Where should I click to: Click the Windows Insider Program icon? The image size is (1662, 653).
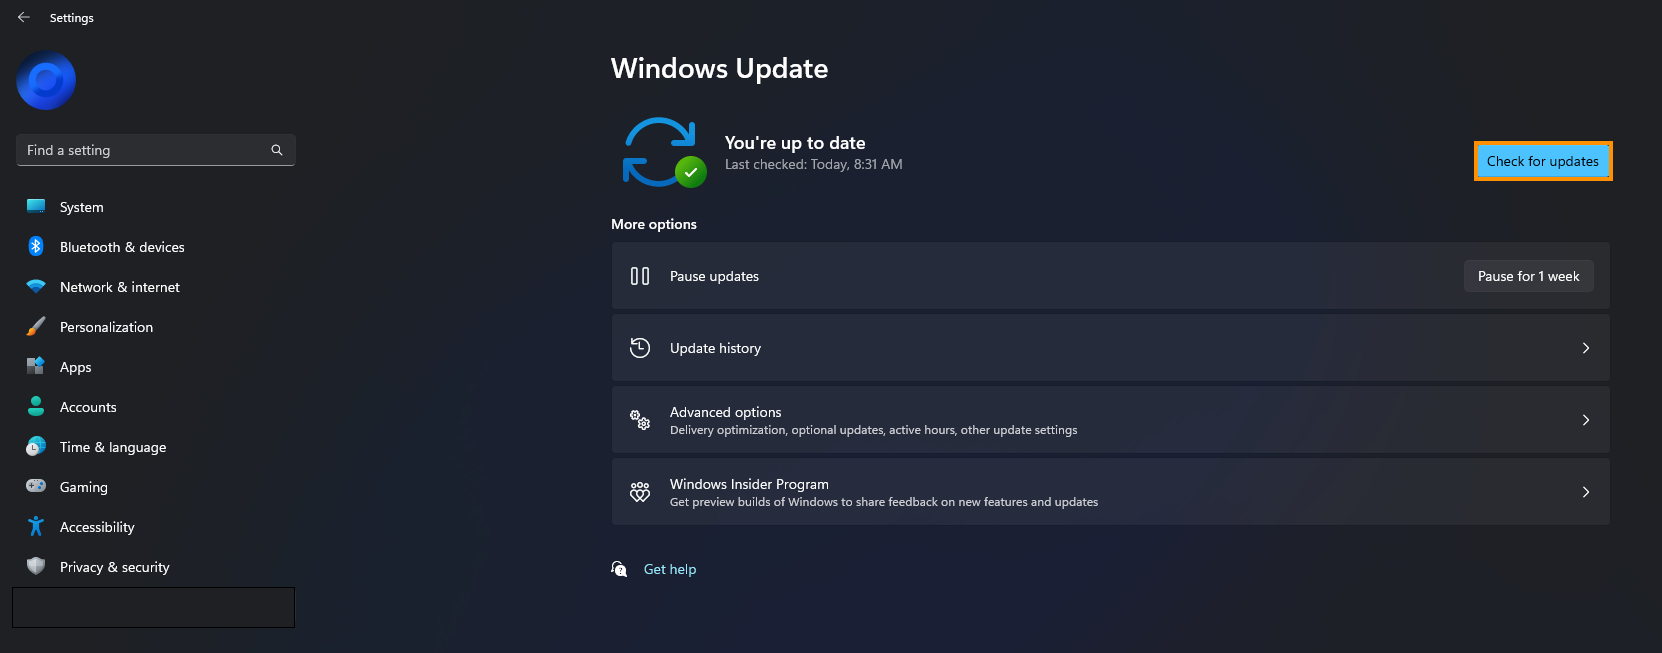click(640, 492)
